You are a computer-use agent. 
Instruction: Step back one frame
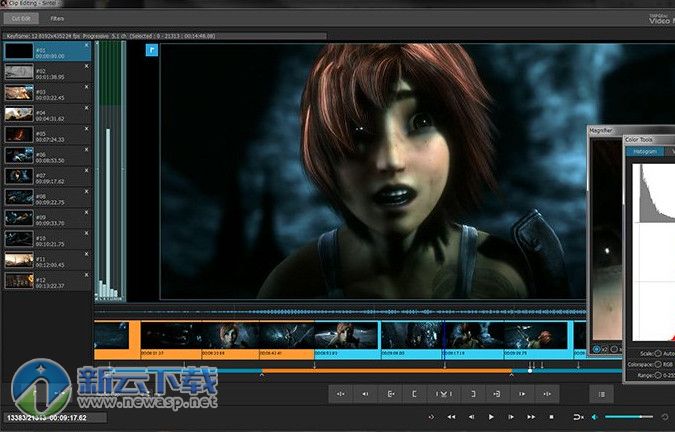tap(471, 417)
